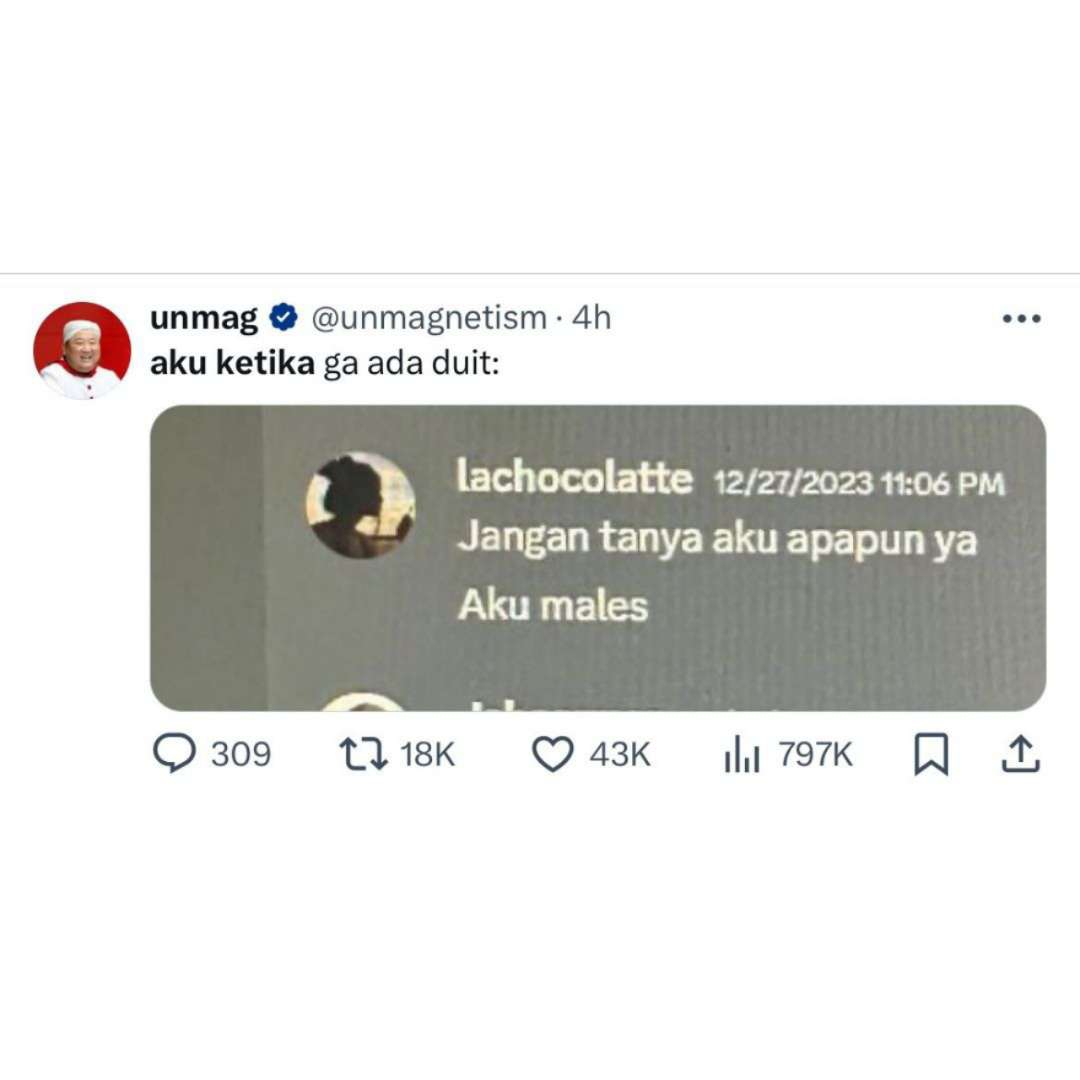Click the 797K views count
This screenshot has width=1080, height=1080.
pyautogui.click(x=816, y=754)
